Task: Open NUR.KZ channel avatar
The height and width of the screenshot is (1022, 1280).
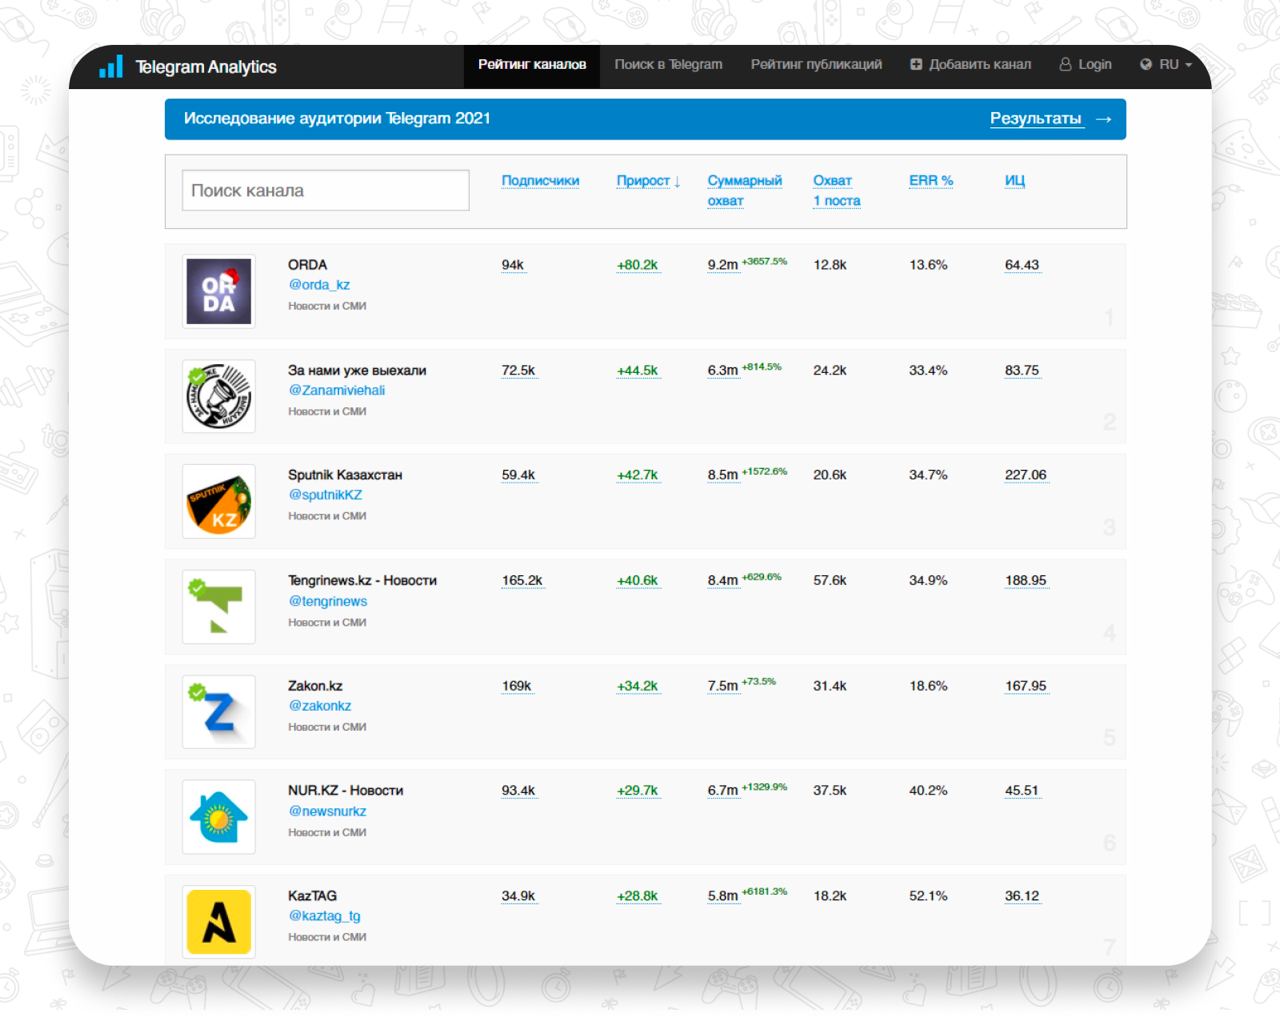Action: click(219, 817)
